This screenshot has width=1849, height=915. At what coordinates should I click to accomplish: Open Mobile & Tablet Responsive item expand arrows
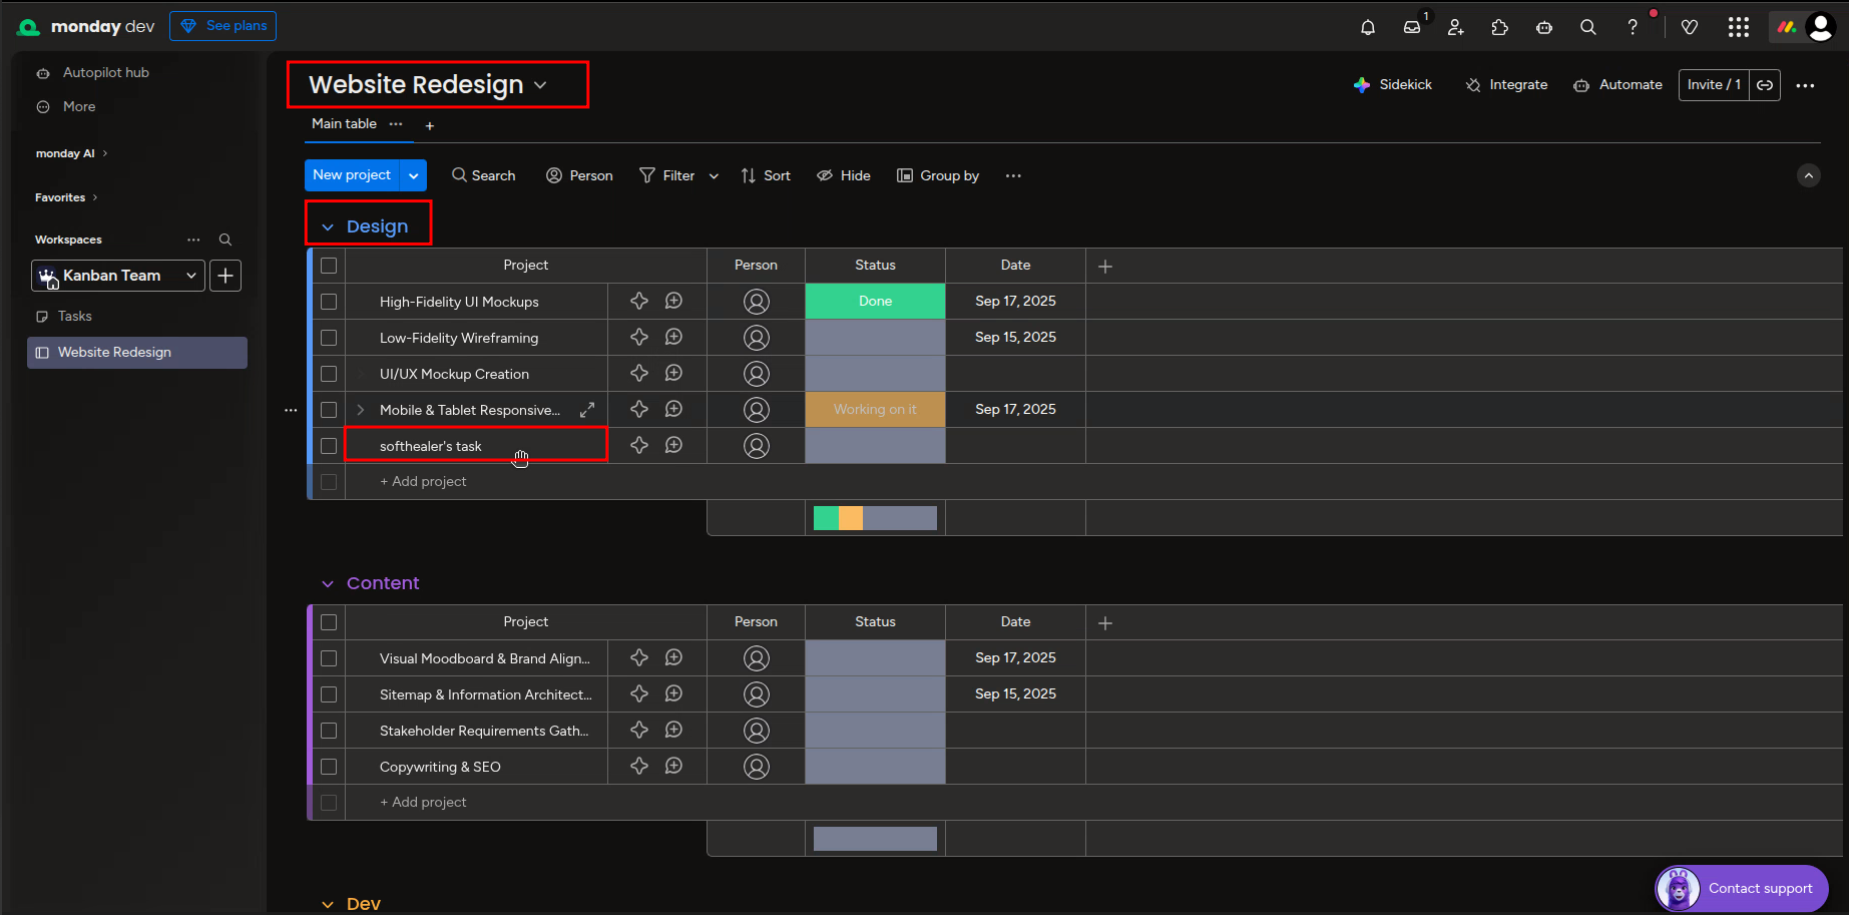tap(587, 410)
